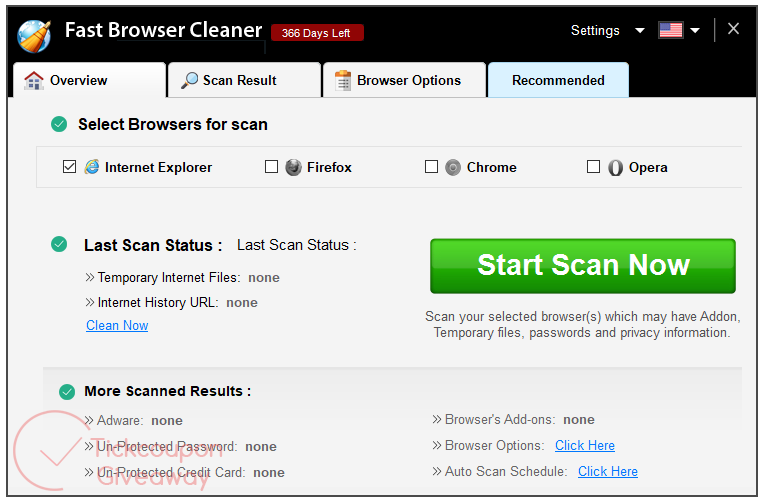Click the Select Browsers for scan heading

[173, 124]
